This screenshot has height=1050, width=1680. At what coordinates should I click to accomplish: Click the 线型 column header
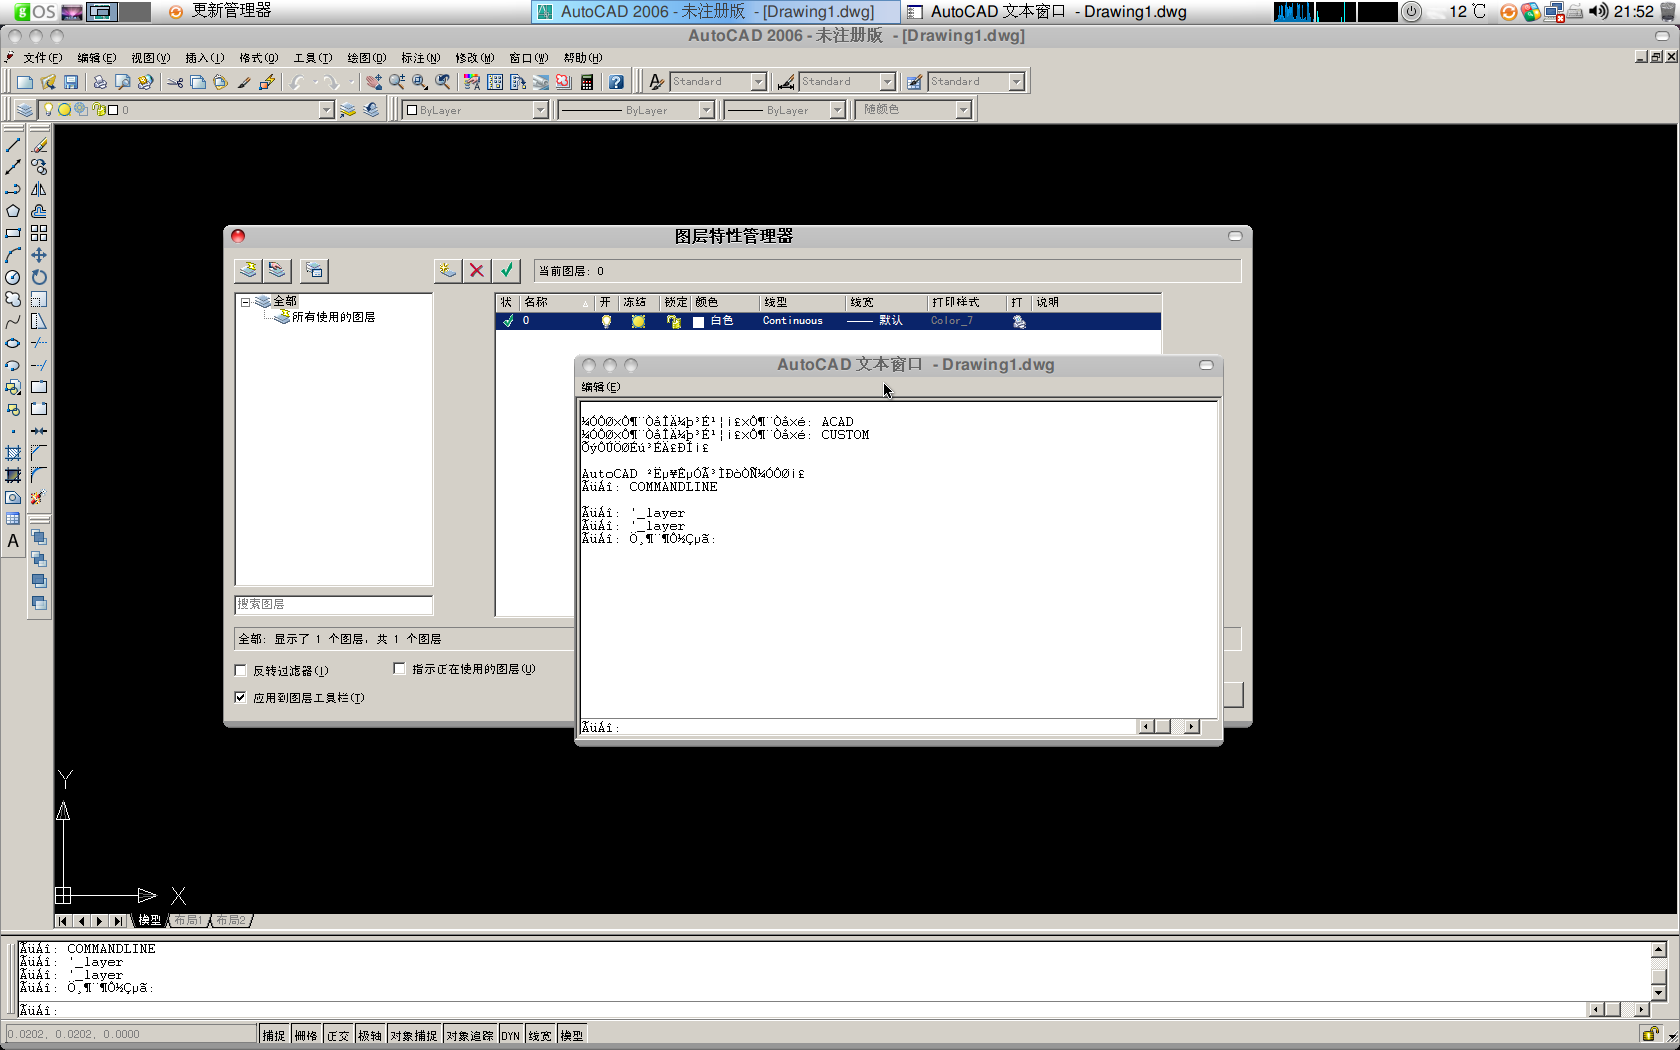(x=801, y=302)
